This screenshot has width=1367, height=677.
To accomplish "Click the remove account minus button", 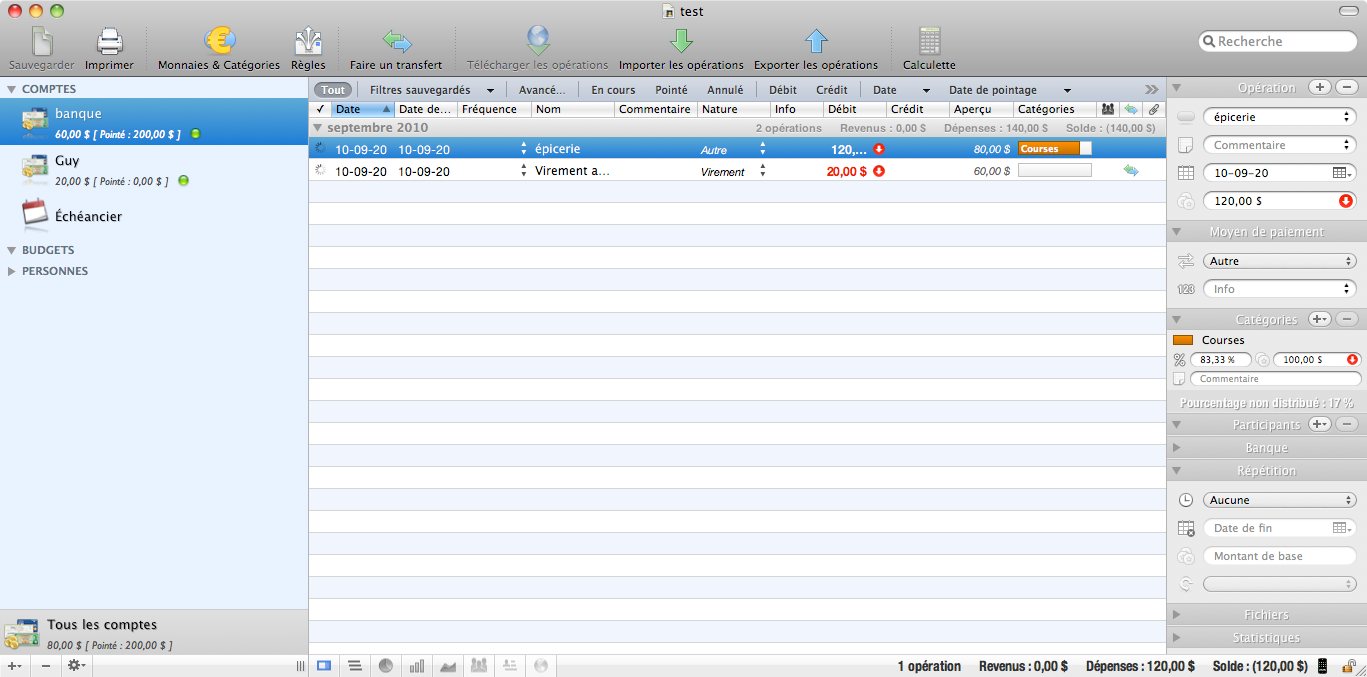I will click(46, 666).
